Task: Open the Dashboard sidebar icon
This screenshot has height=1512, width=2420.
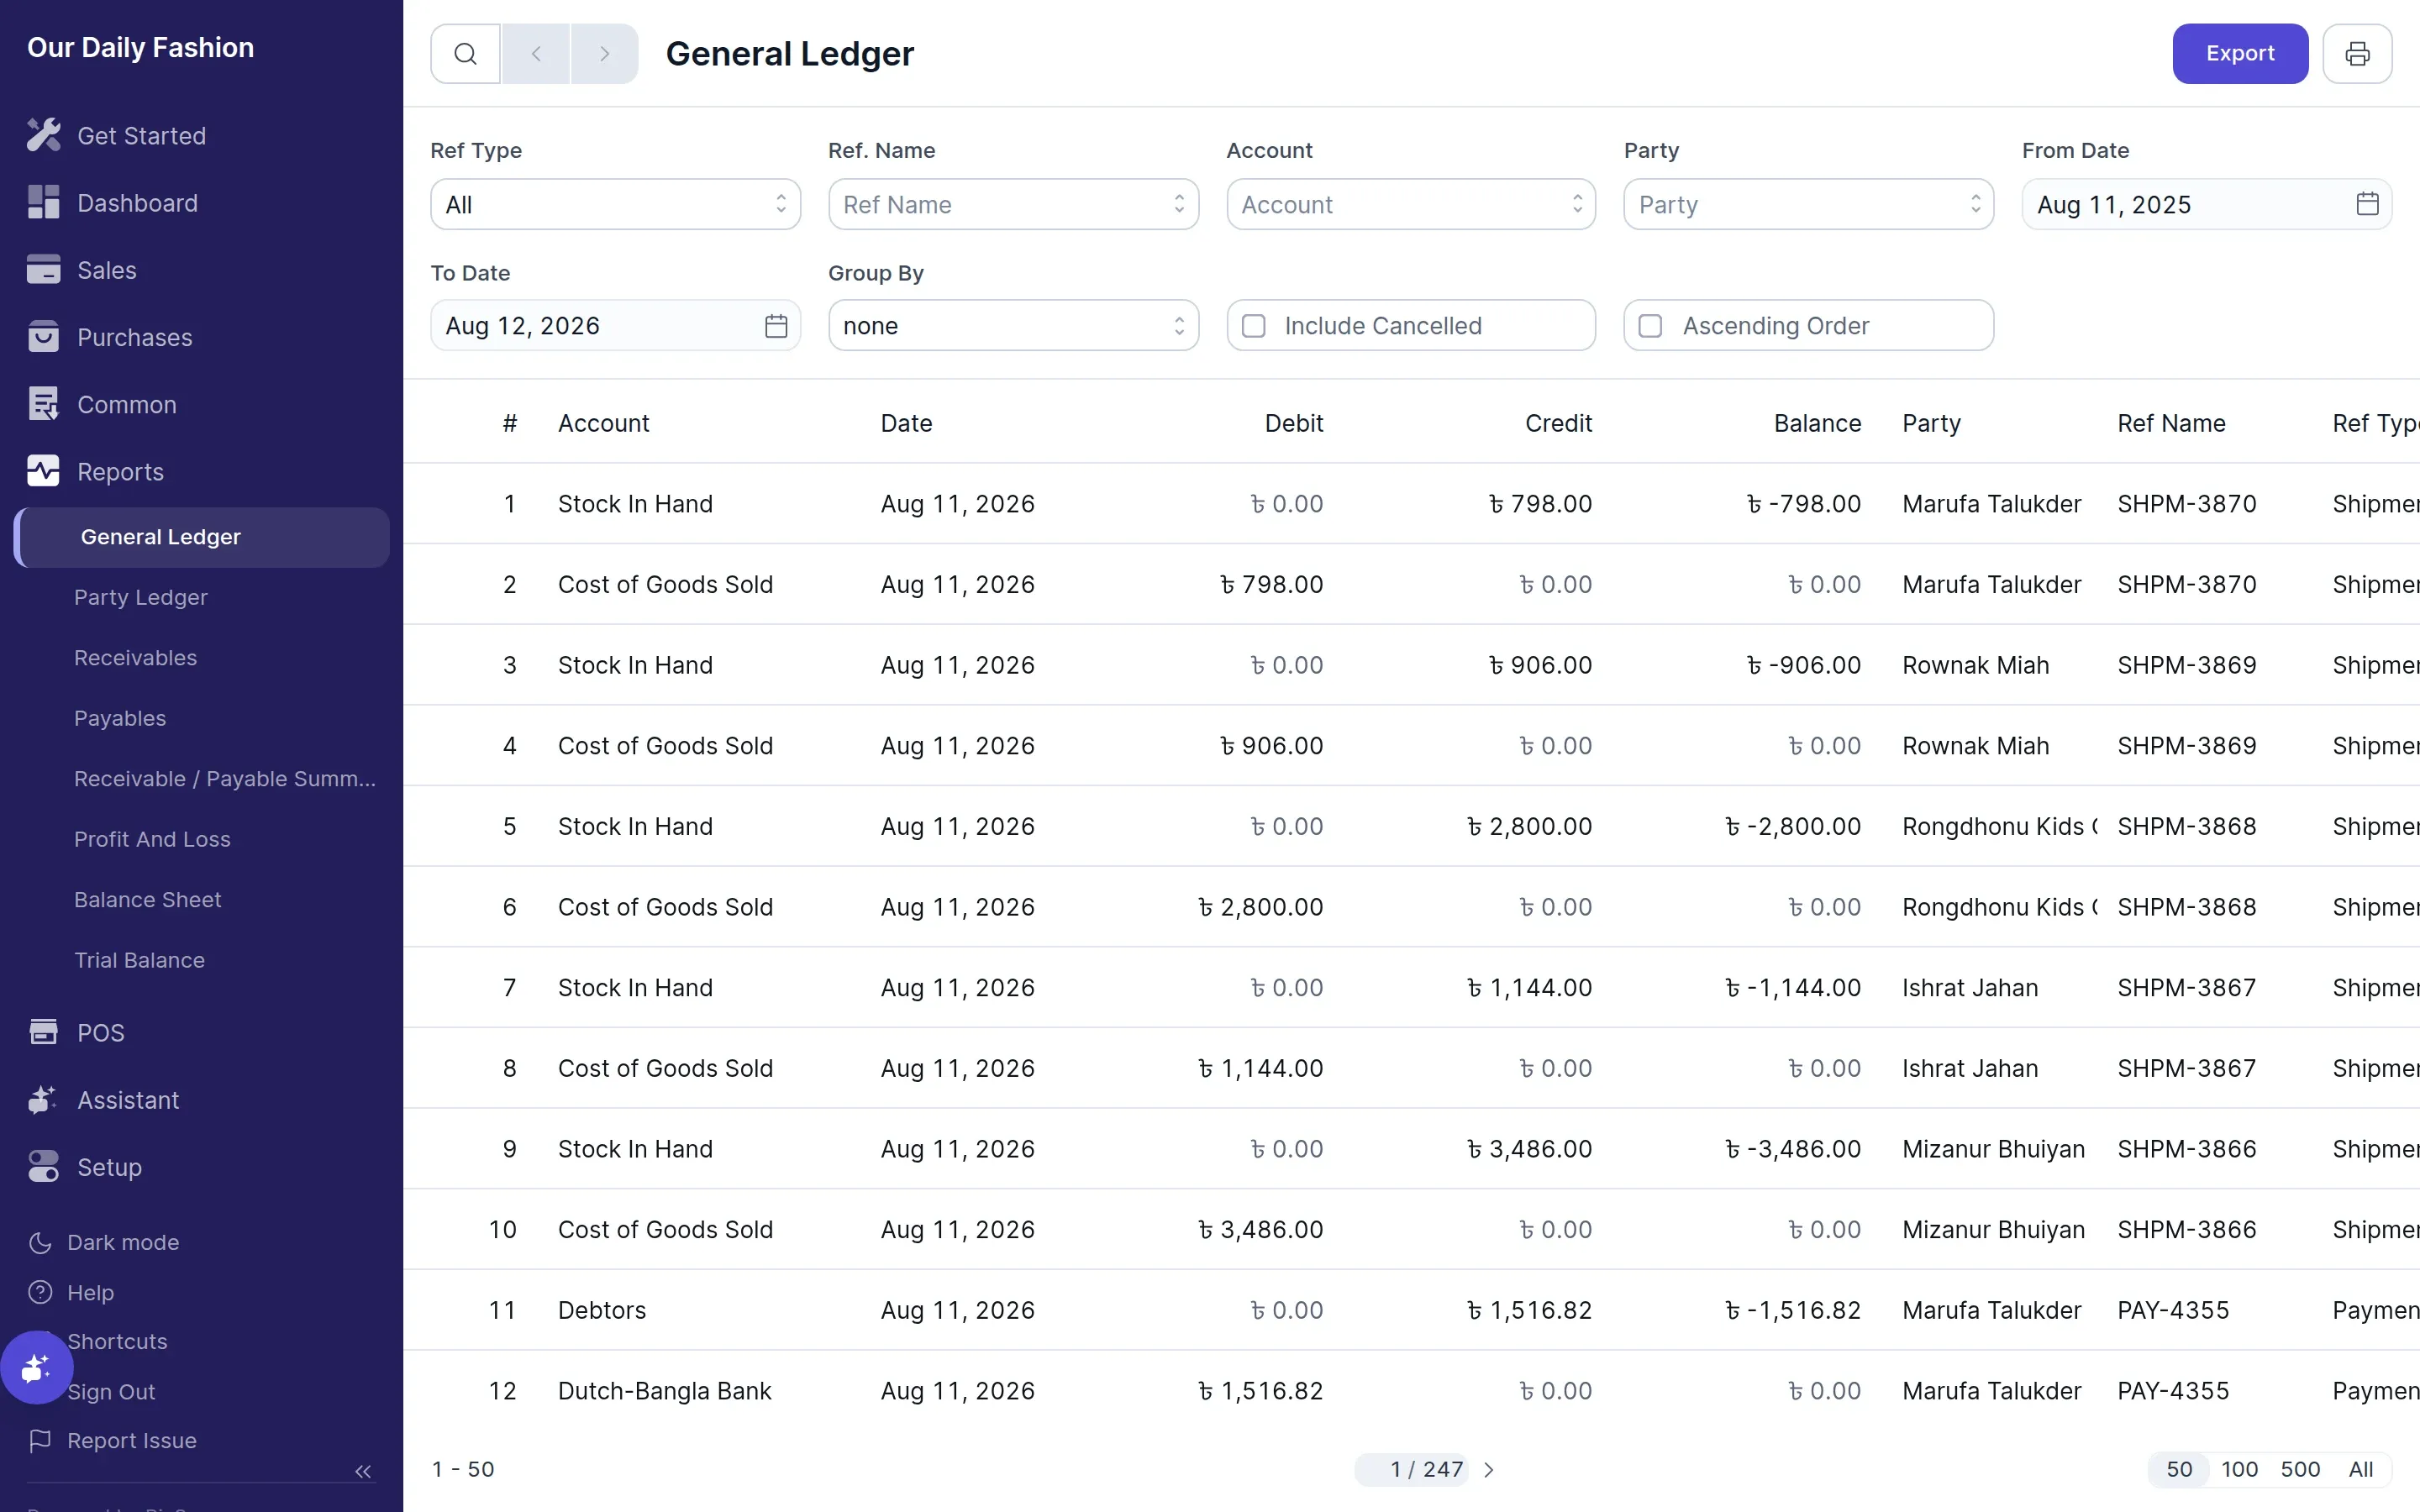Action: [x=43, y=202]
